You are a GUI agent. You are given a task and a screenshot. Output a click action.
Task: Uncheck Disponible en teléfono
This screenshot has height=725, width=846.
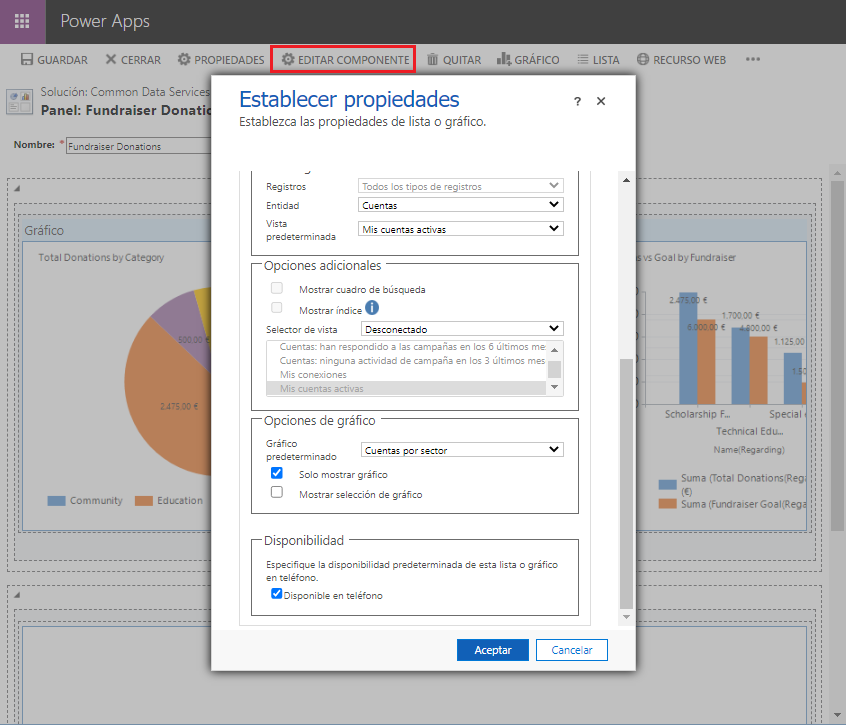[276, 594]
